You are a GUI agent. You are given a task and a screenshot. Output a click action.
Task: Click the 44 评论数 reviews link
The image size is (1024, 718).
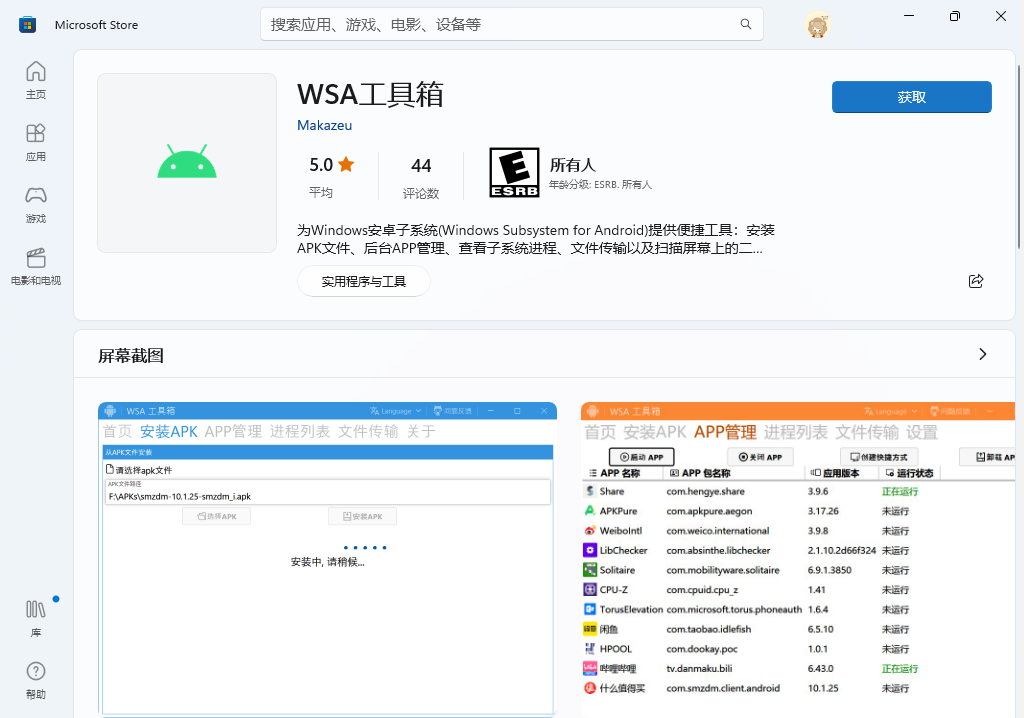coord(421,172)
